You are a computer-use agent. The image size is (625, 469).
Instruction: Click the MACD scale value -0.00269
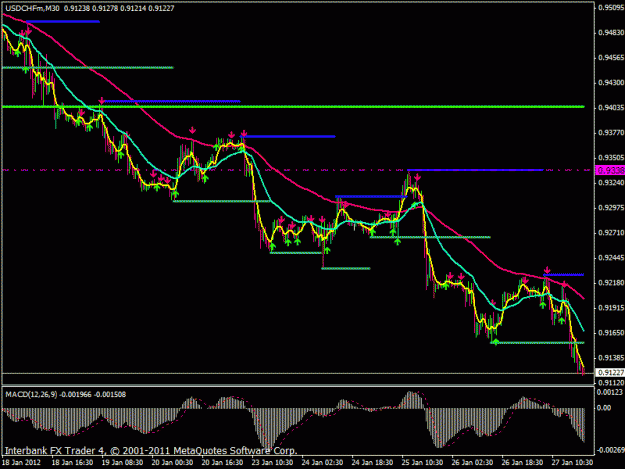coord(610,450)
